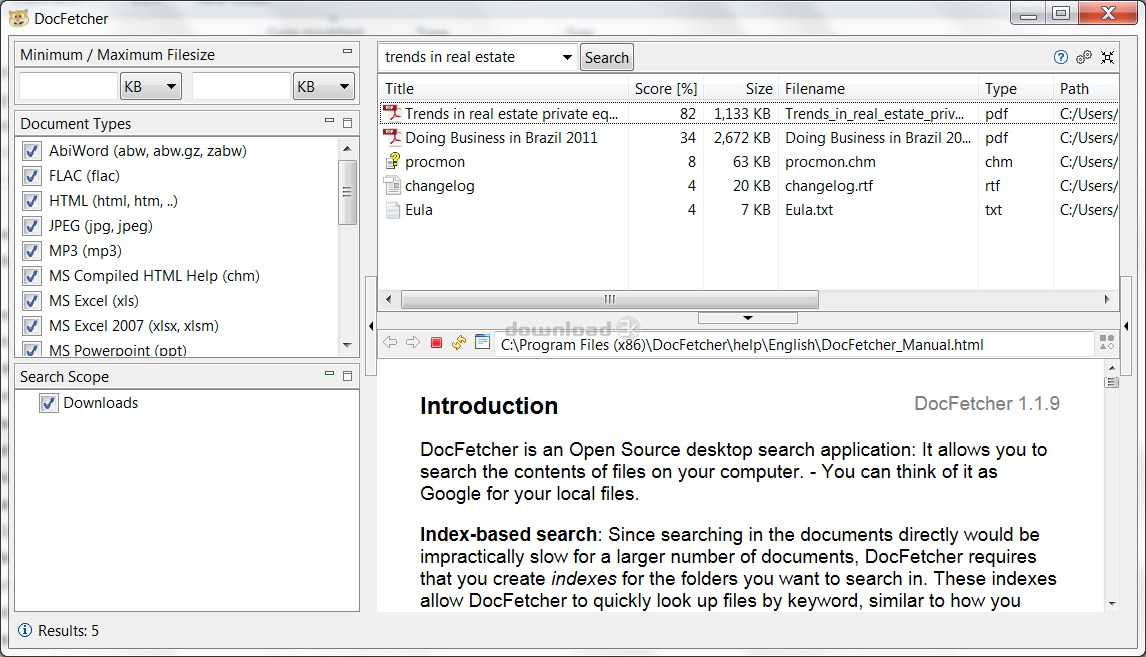This screenshot has width=1146, height=657.
Task: Uncheck MS Excel (xls) type
Action: [x=31, y=300]
